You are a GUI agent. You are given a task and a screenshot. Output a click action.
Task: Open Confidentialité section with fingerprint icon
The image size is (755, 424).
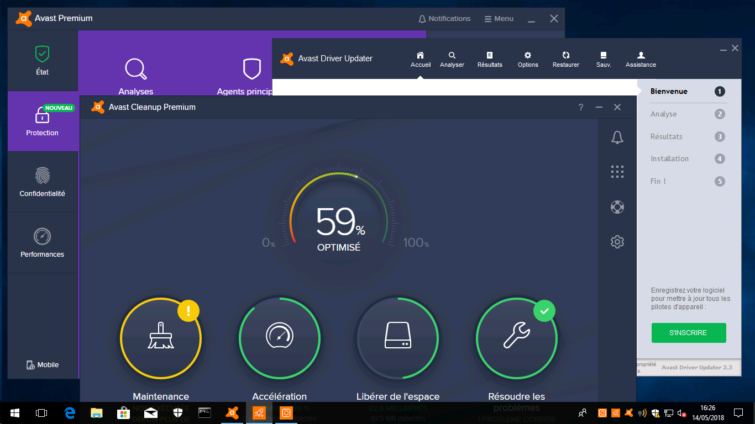coord(42,181)
